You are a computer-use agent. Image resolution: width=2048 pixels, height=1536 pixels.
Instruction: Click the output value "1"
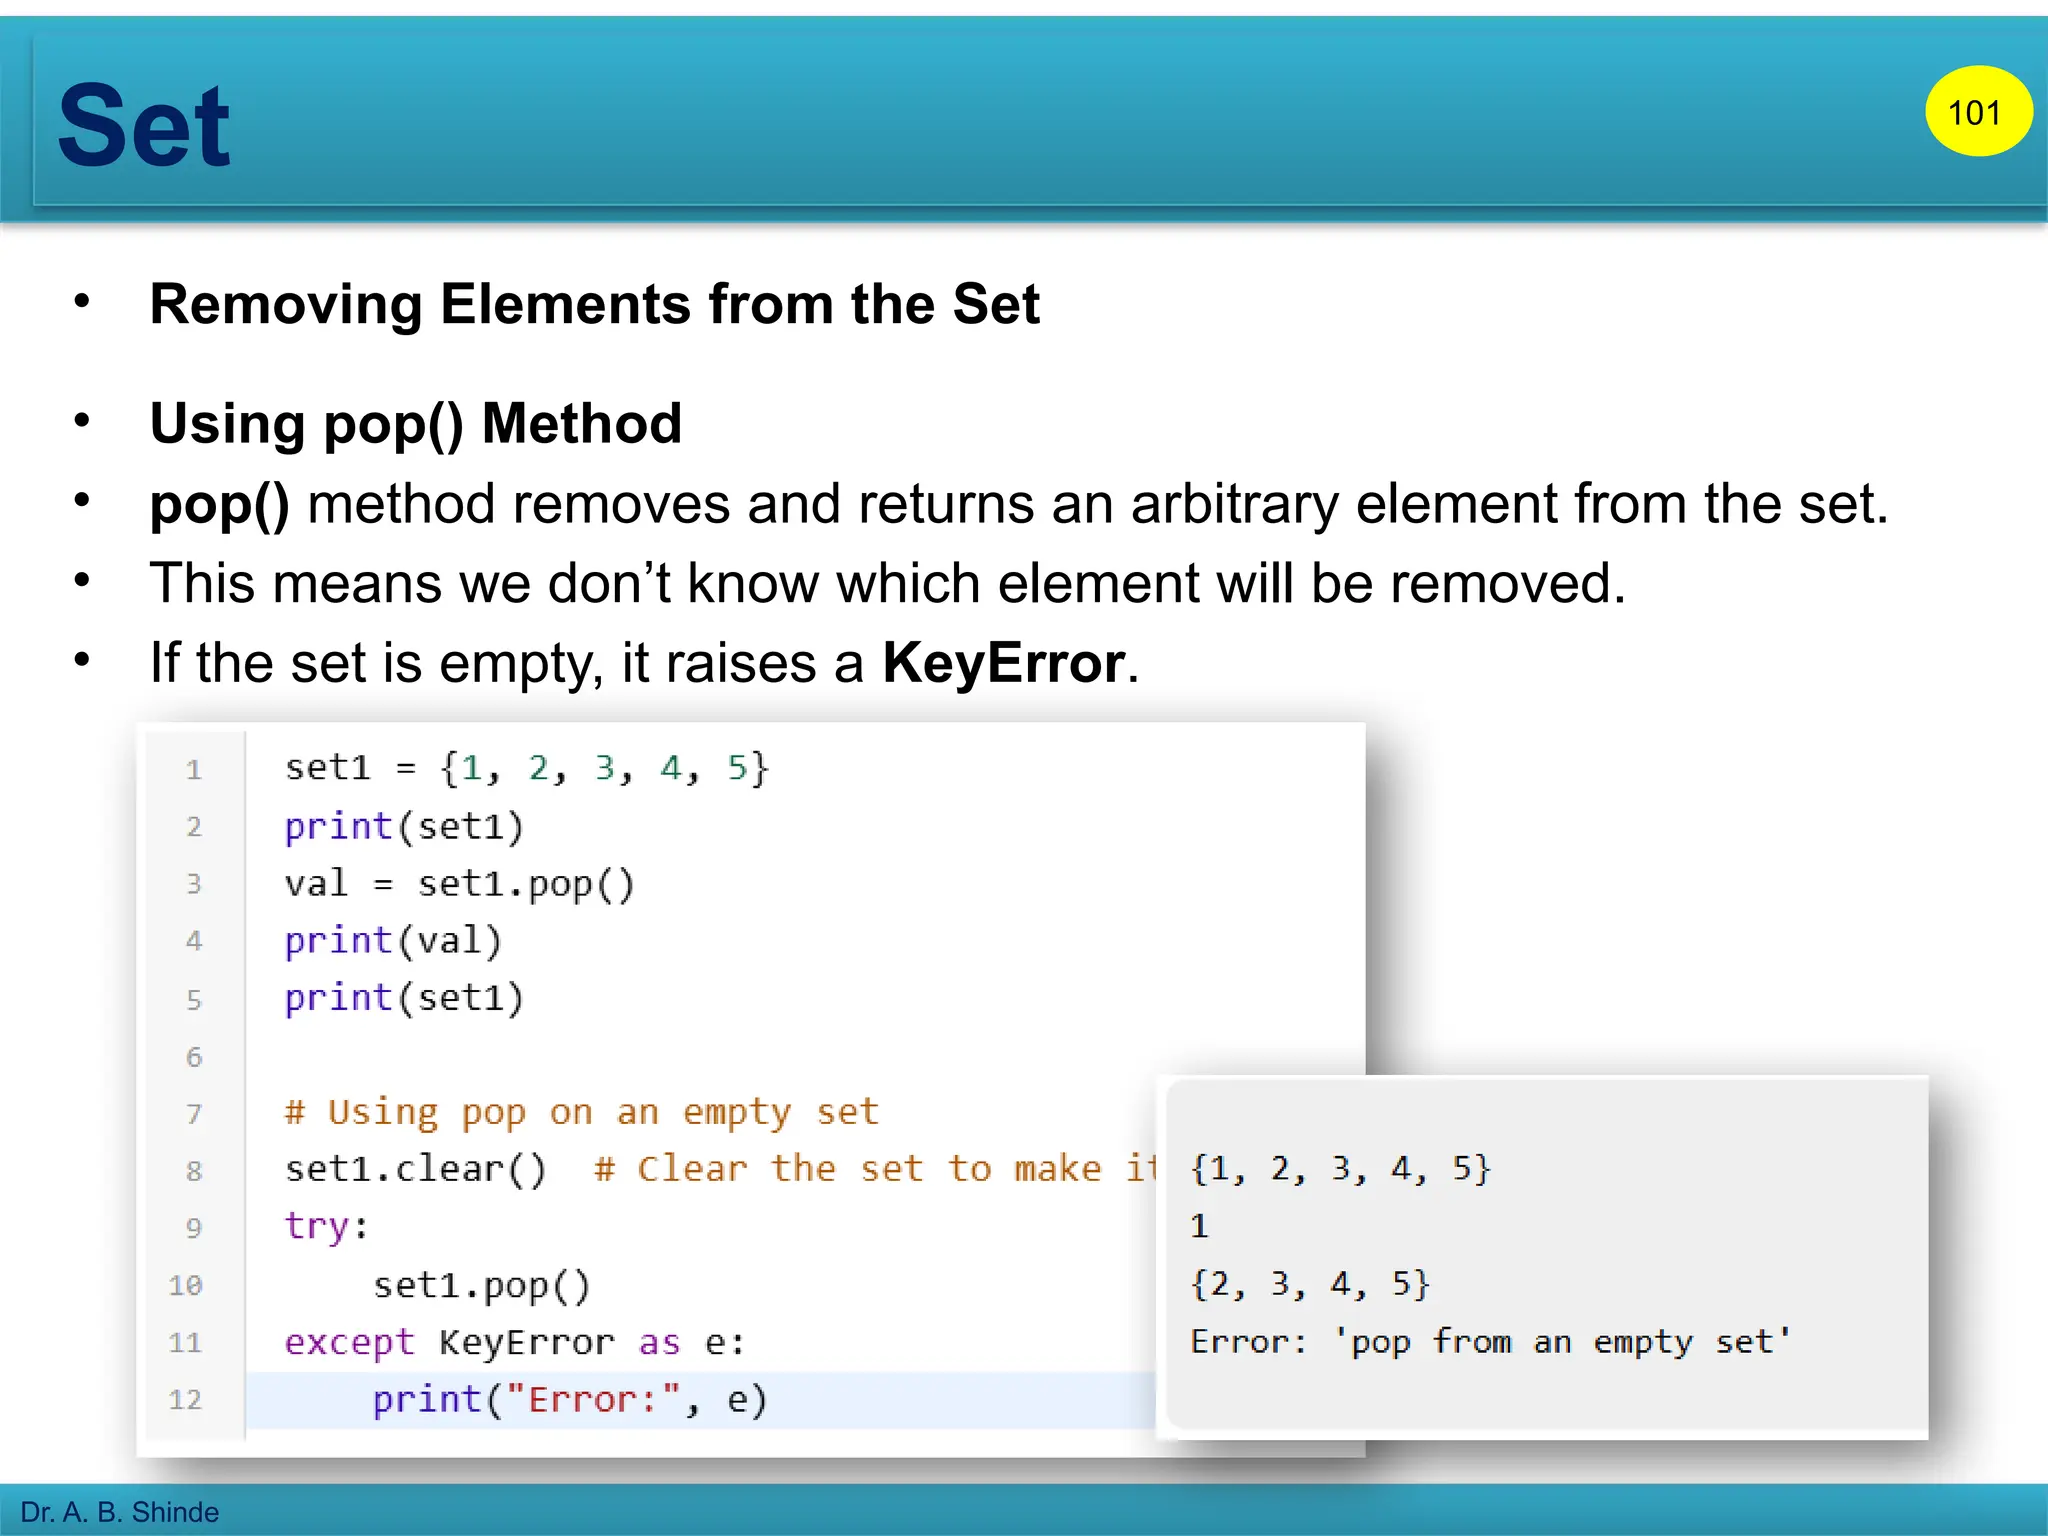point(1200,1226)
